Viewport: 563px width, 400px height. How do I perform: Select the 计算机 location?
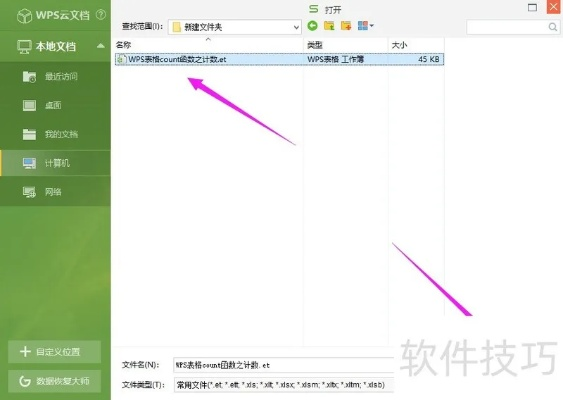(x=55, y=163)
